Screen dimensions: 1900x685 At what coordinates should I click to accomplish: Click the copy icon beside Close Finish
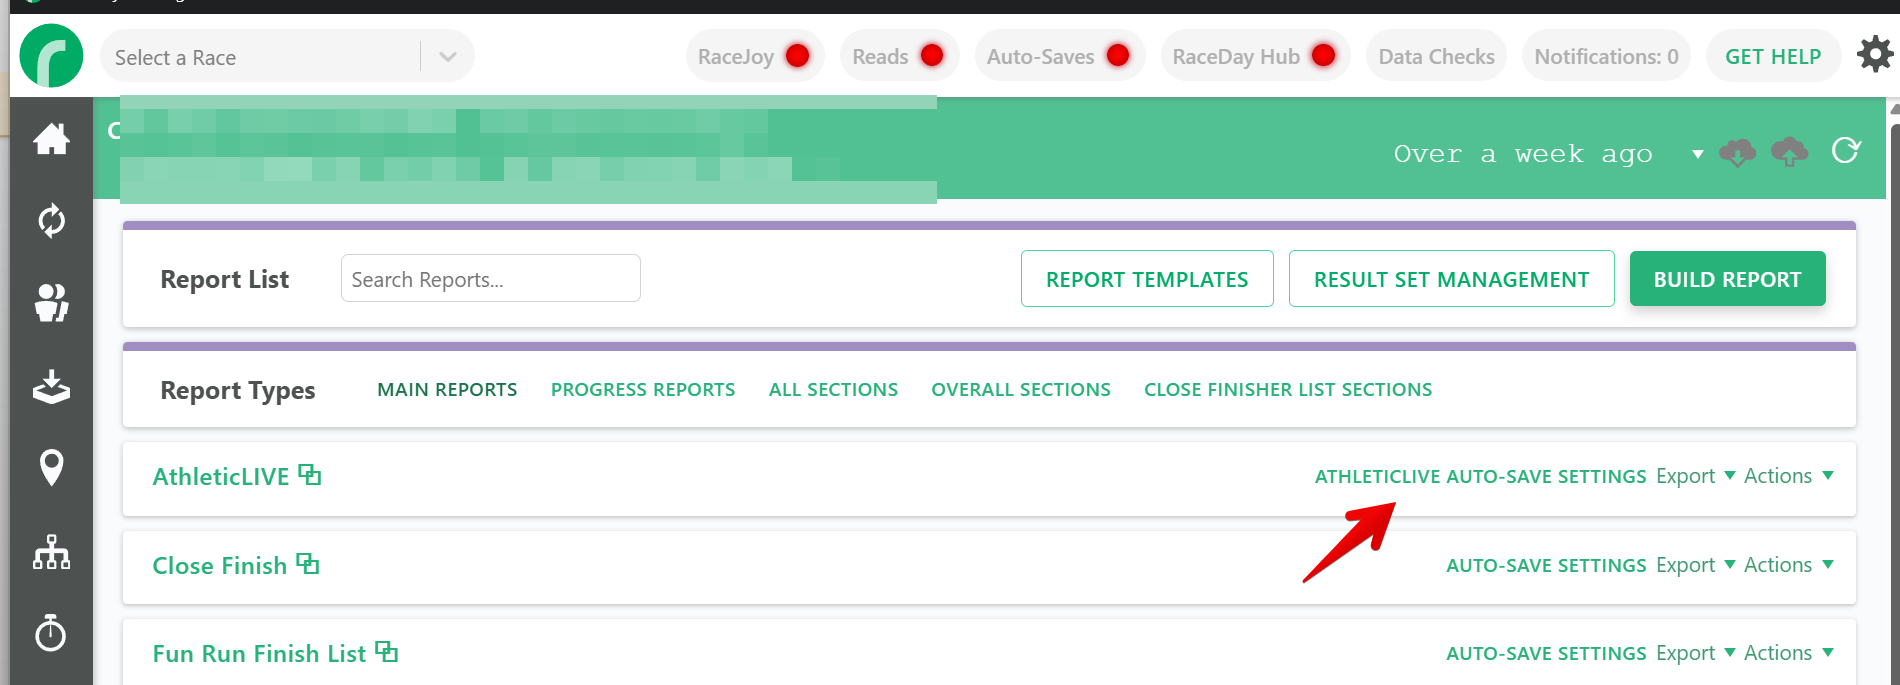308,564
